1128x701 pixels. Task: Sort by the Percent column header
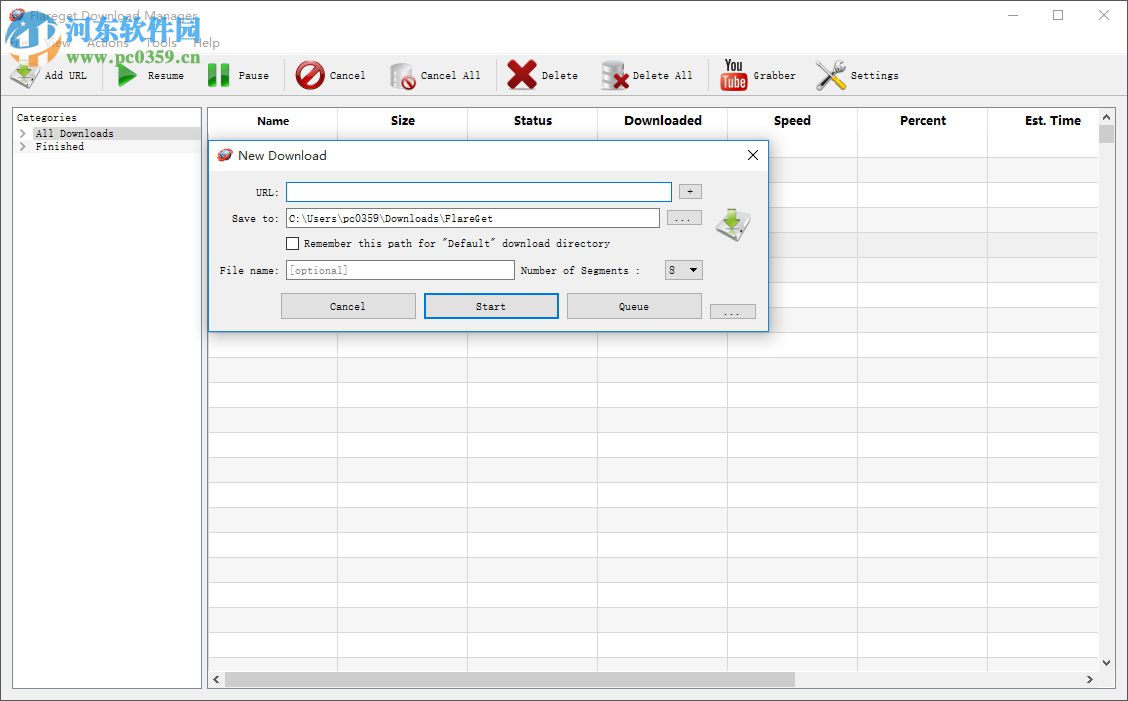[x=923, y=121]
